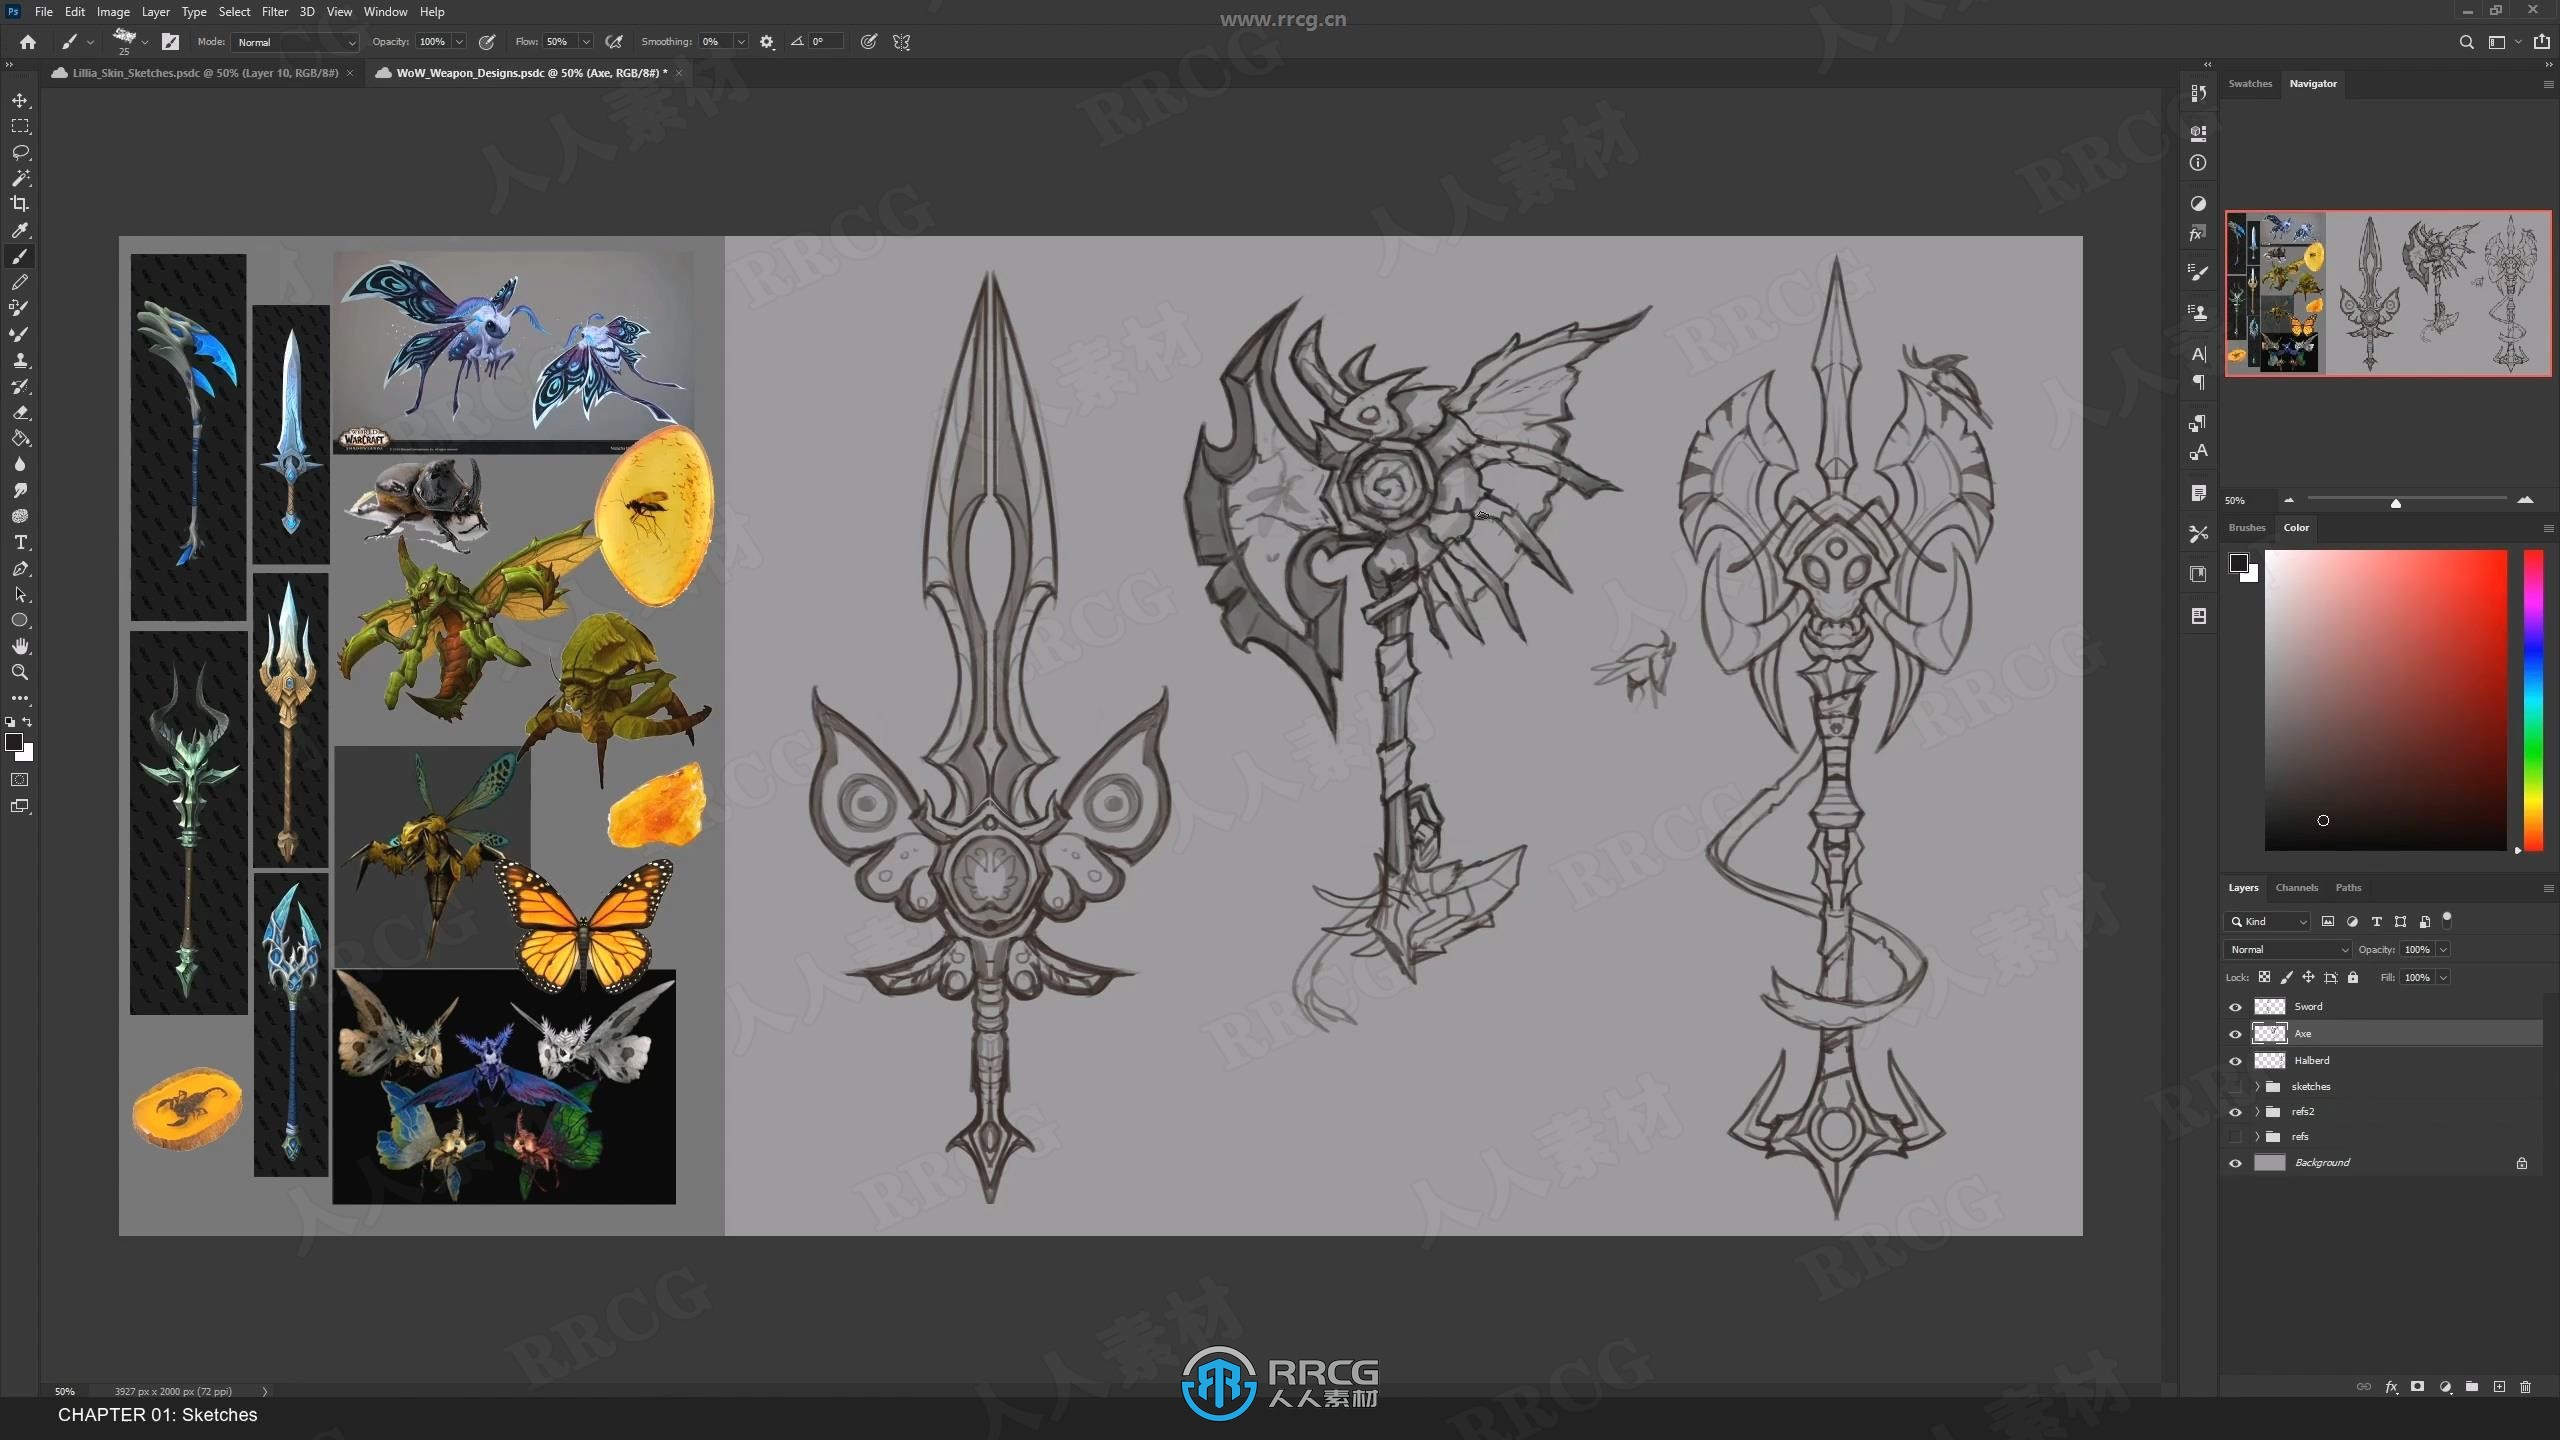The width and height of the screenshot is (2560, 1440).
Task: Open the Image menu
Action: (x=113, y=12)
